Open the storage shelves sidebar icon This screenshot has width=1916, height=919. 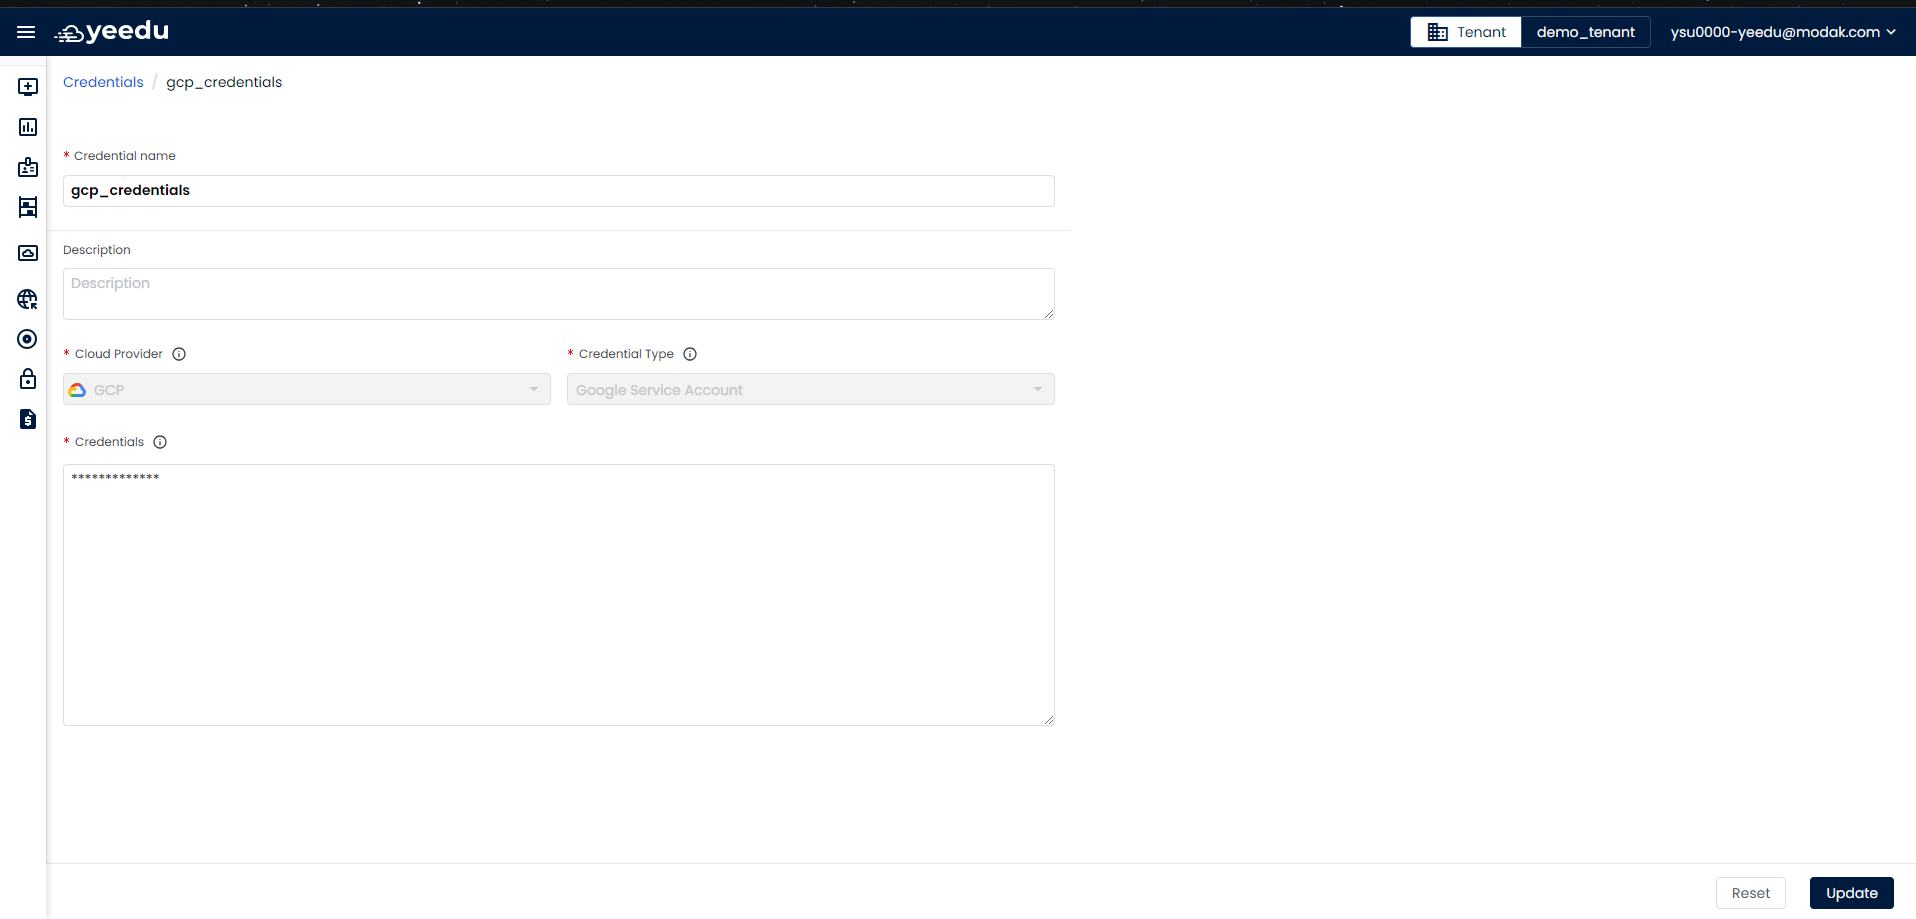(x=28, y=207)
